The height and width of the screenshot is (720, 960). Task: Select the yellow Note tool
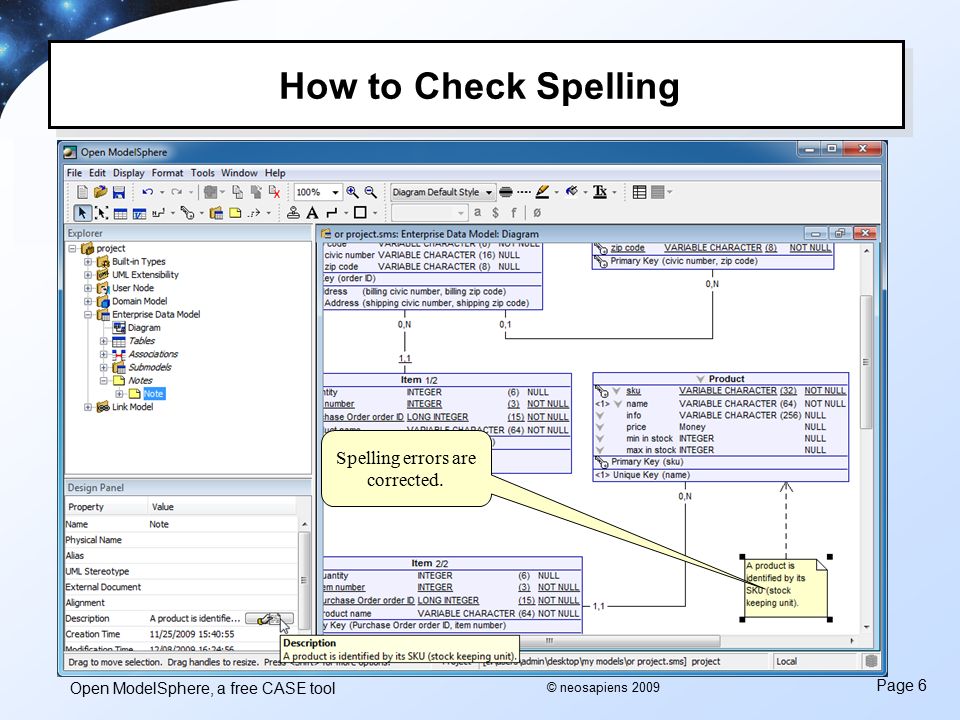[x=235, y=213]
